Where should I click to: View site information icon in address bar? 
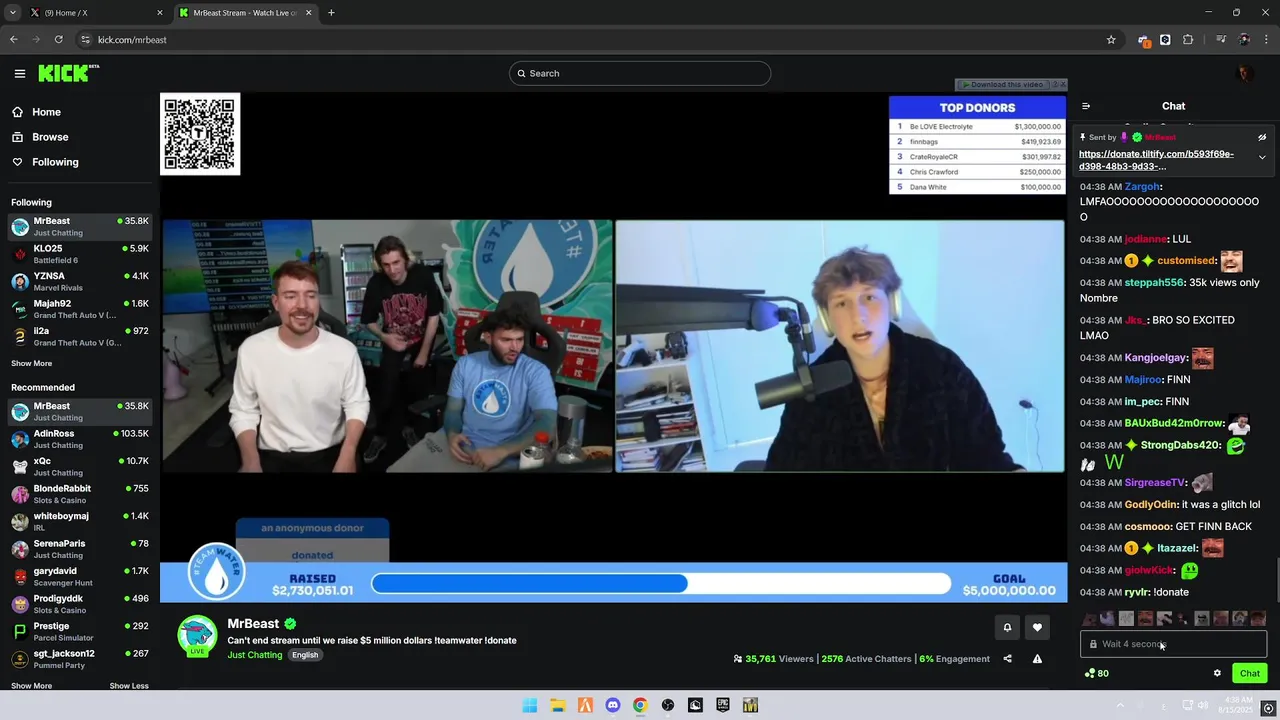86,40
